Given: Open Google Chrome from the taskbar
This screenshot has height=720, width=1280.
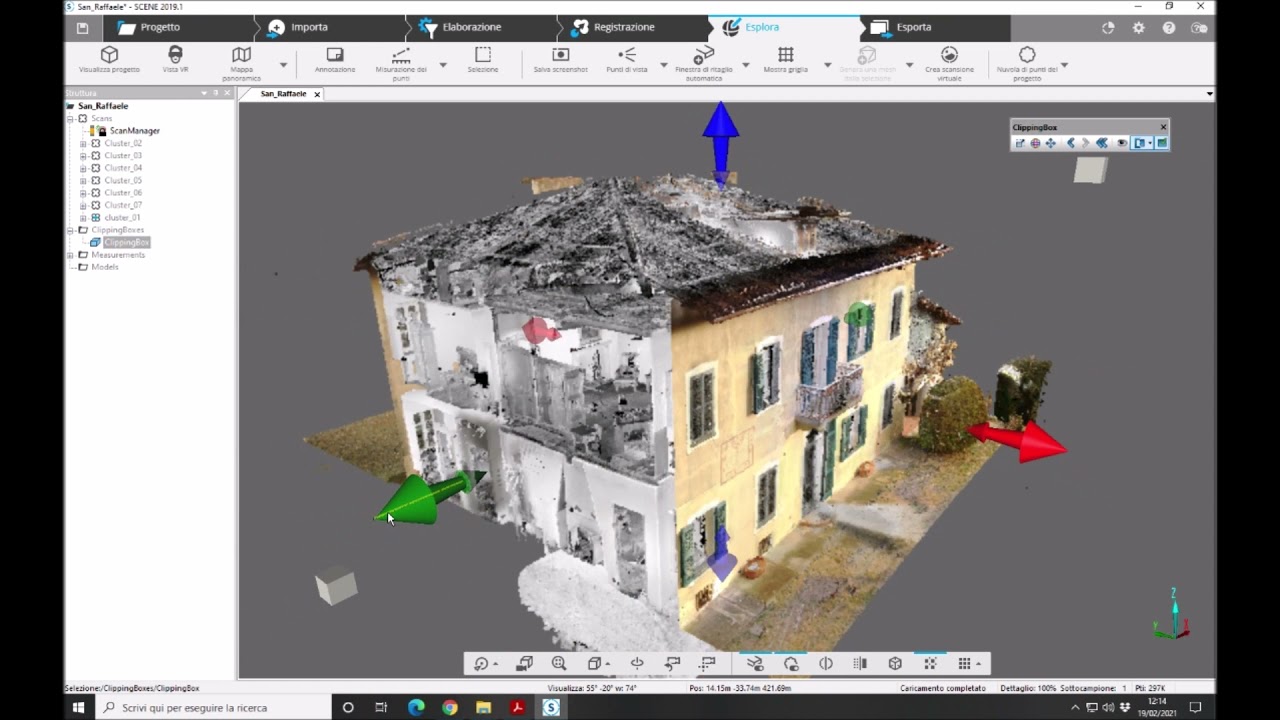Looking at the screenshot, I should [450, 707].
